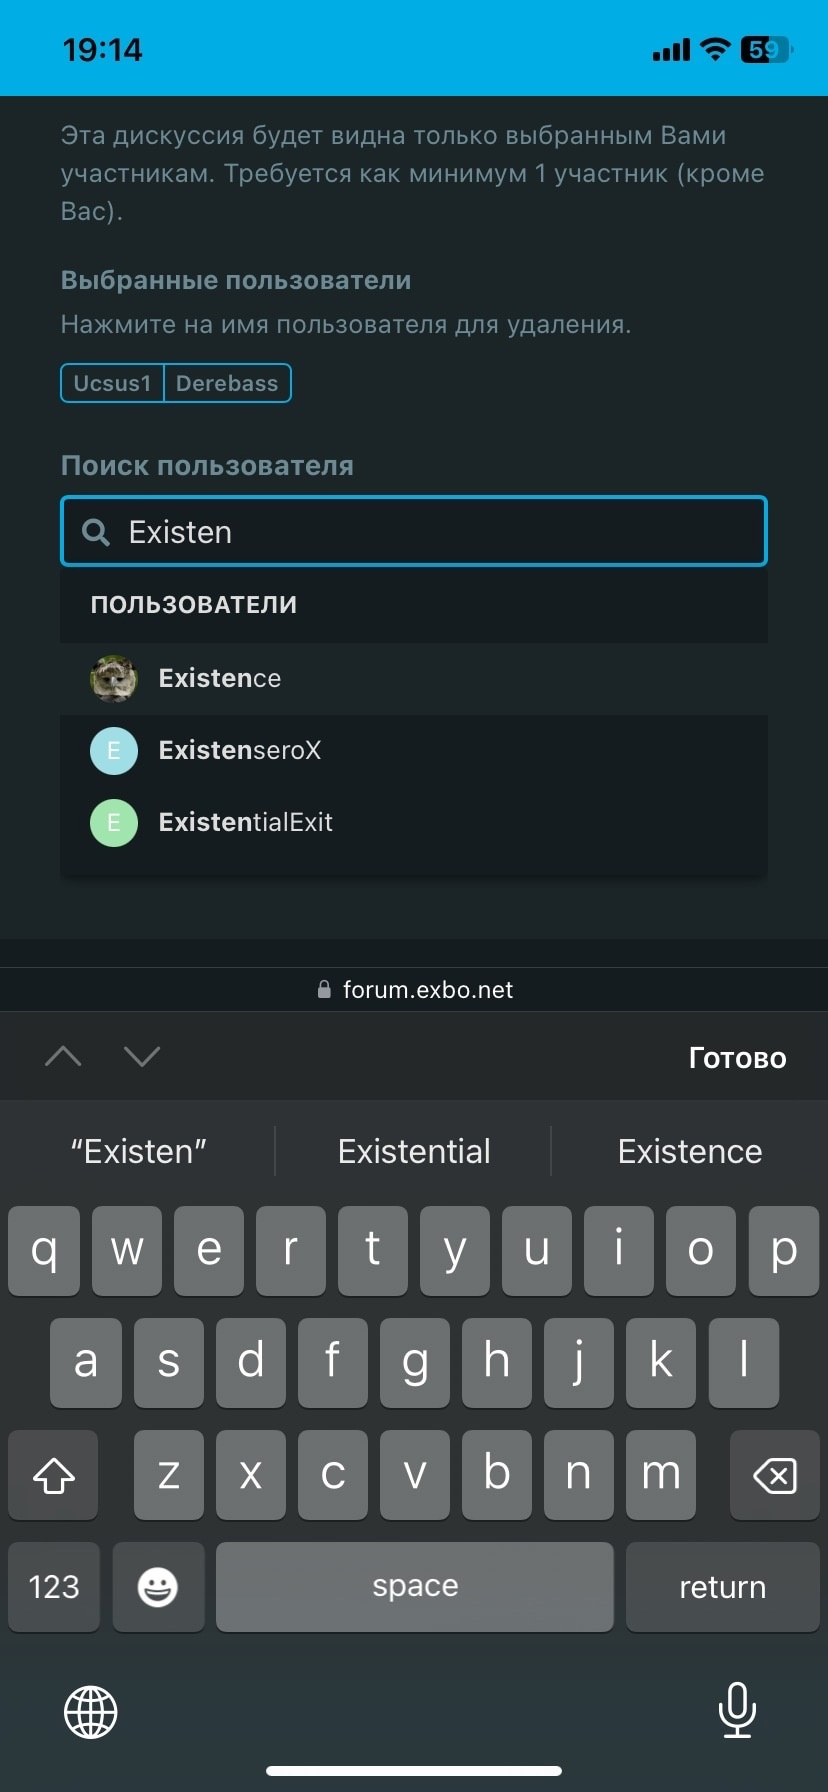Jump to next field with down chevron
Image resolution: width=828 pixels, height=1792 pixels.
[x=142, y=1056]
